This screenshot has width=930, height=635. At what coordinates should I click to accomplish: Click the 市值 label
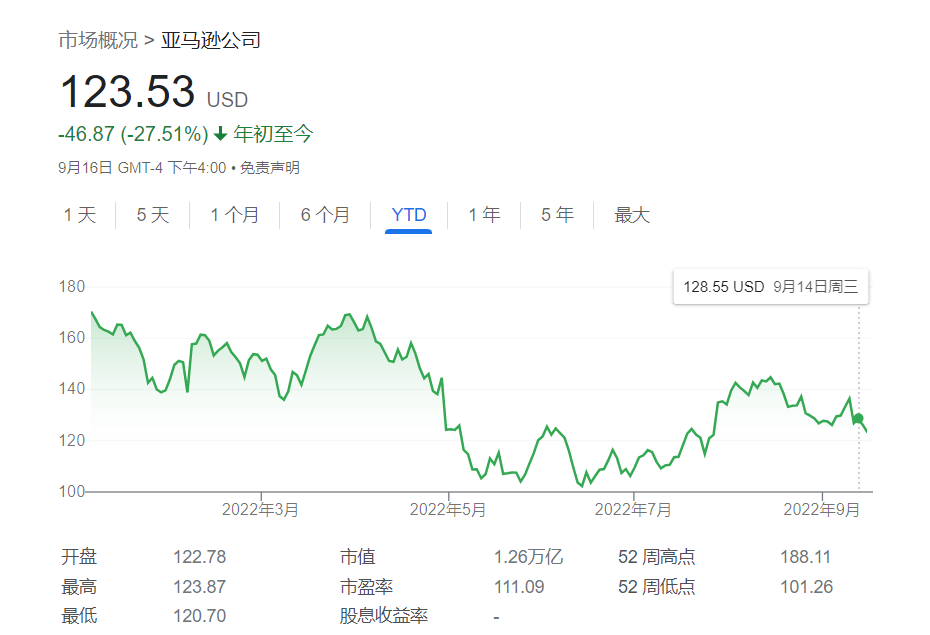click(358, 557)
